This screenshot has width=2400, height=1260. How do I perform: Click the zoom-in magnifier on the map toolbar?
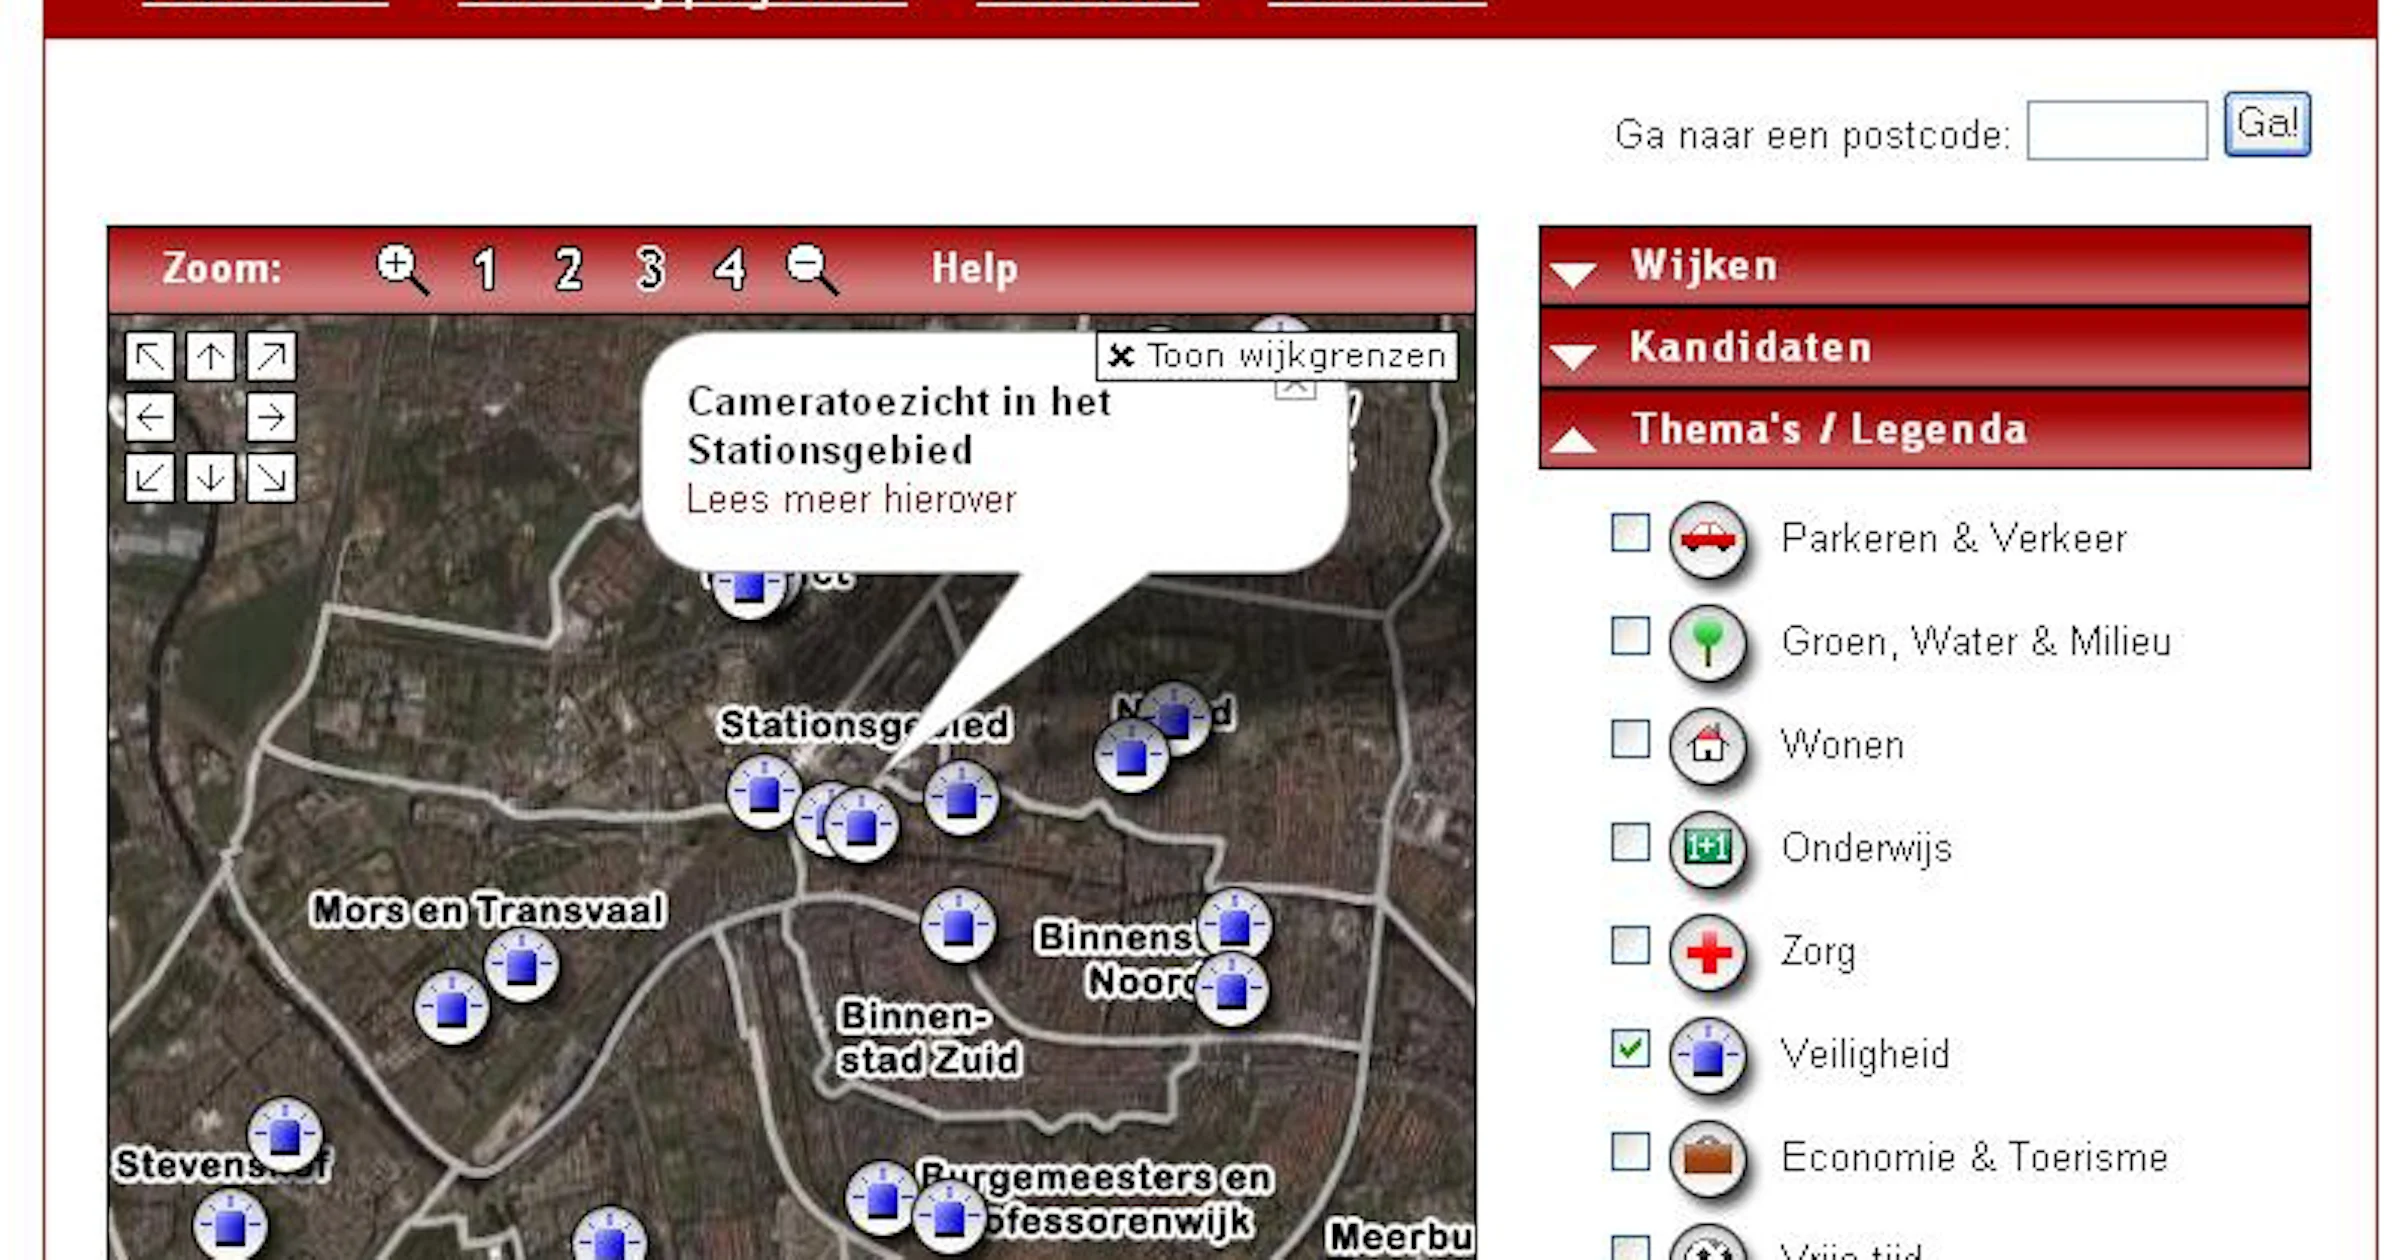point(400,268)
